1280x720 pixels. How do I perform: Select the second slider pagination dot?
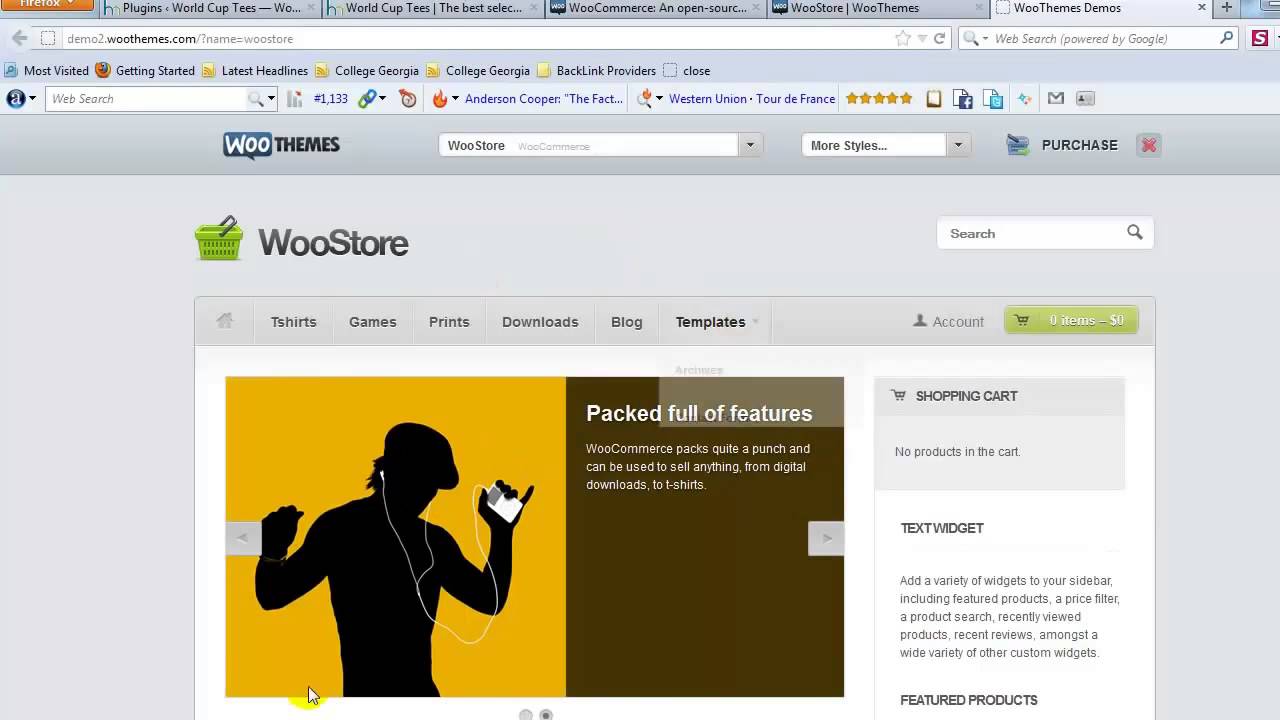pos(546,714)
